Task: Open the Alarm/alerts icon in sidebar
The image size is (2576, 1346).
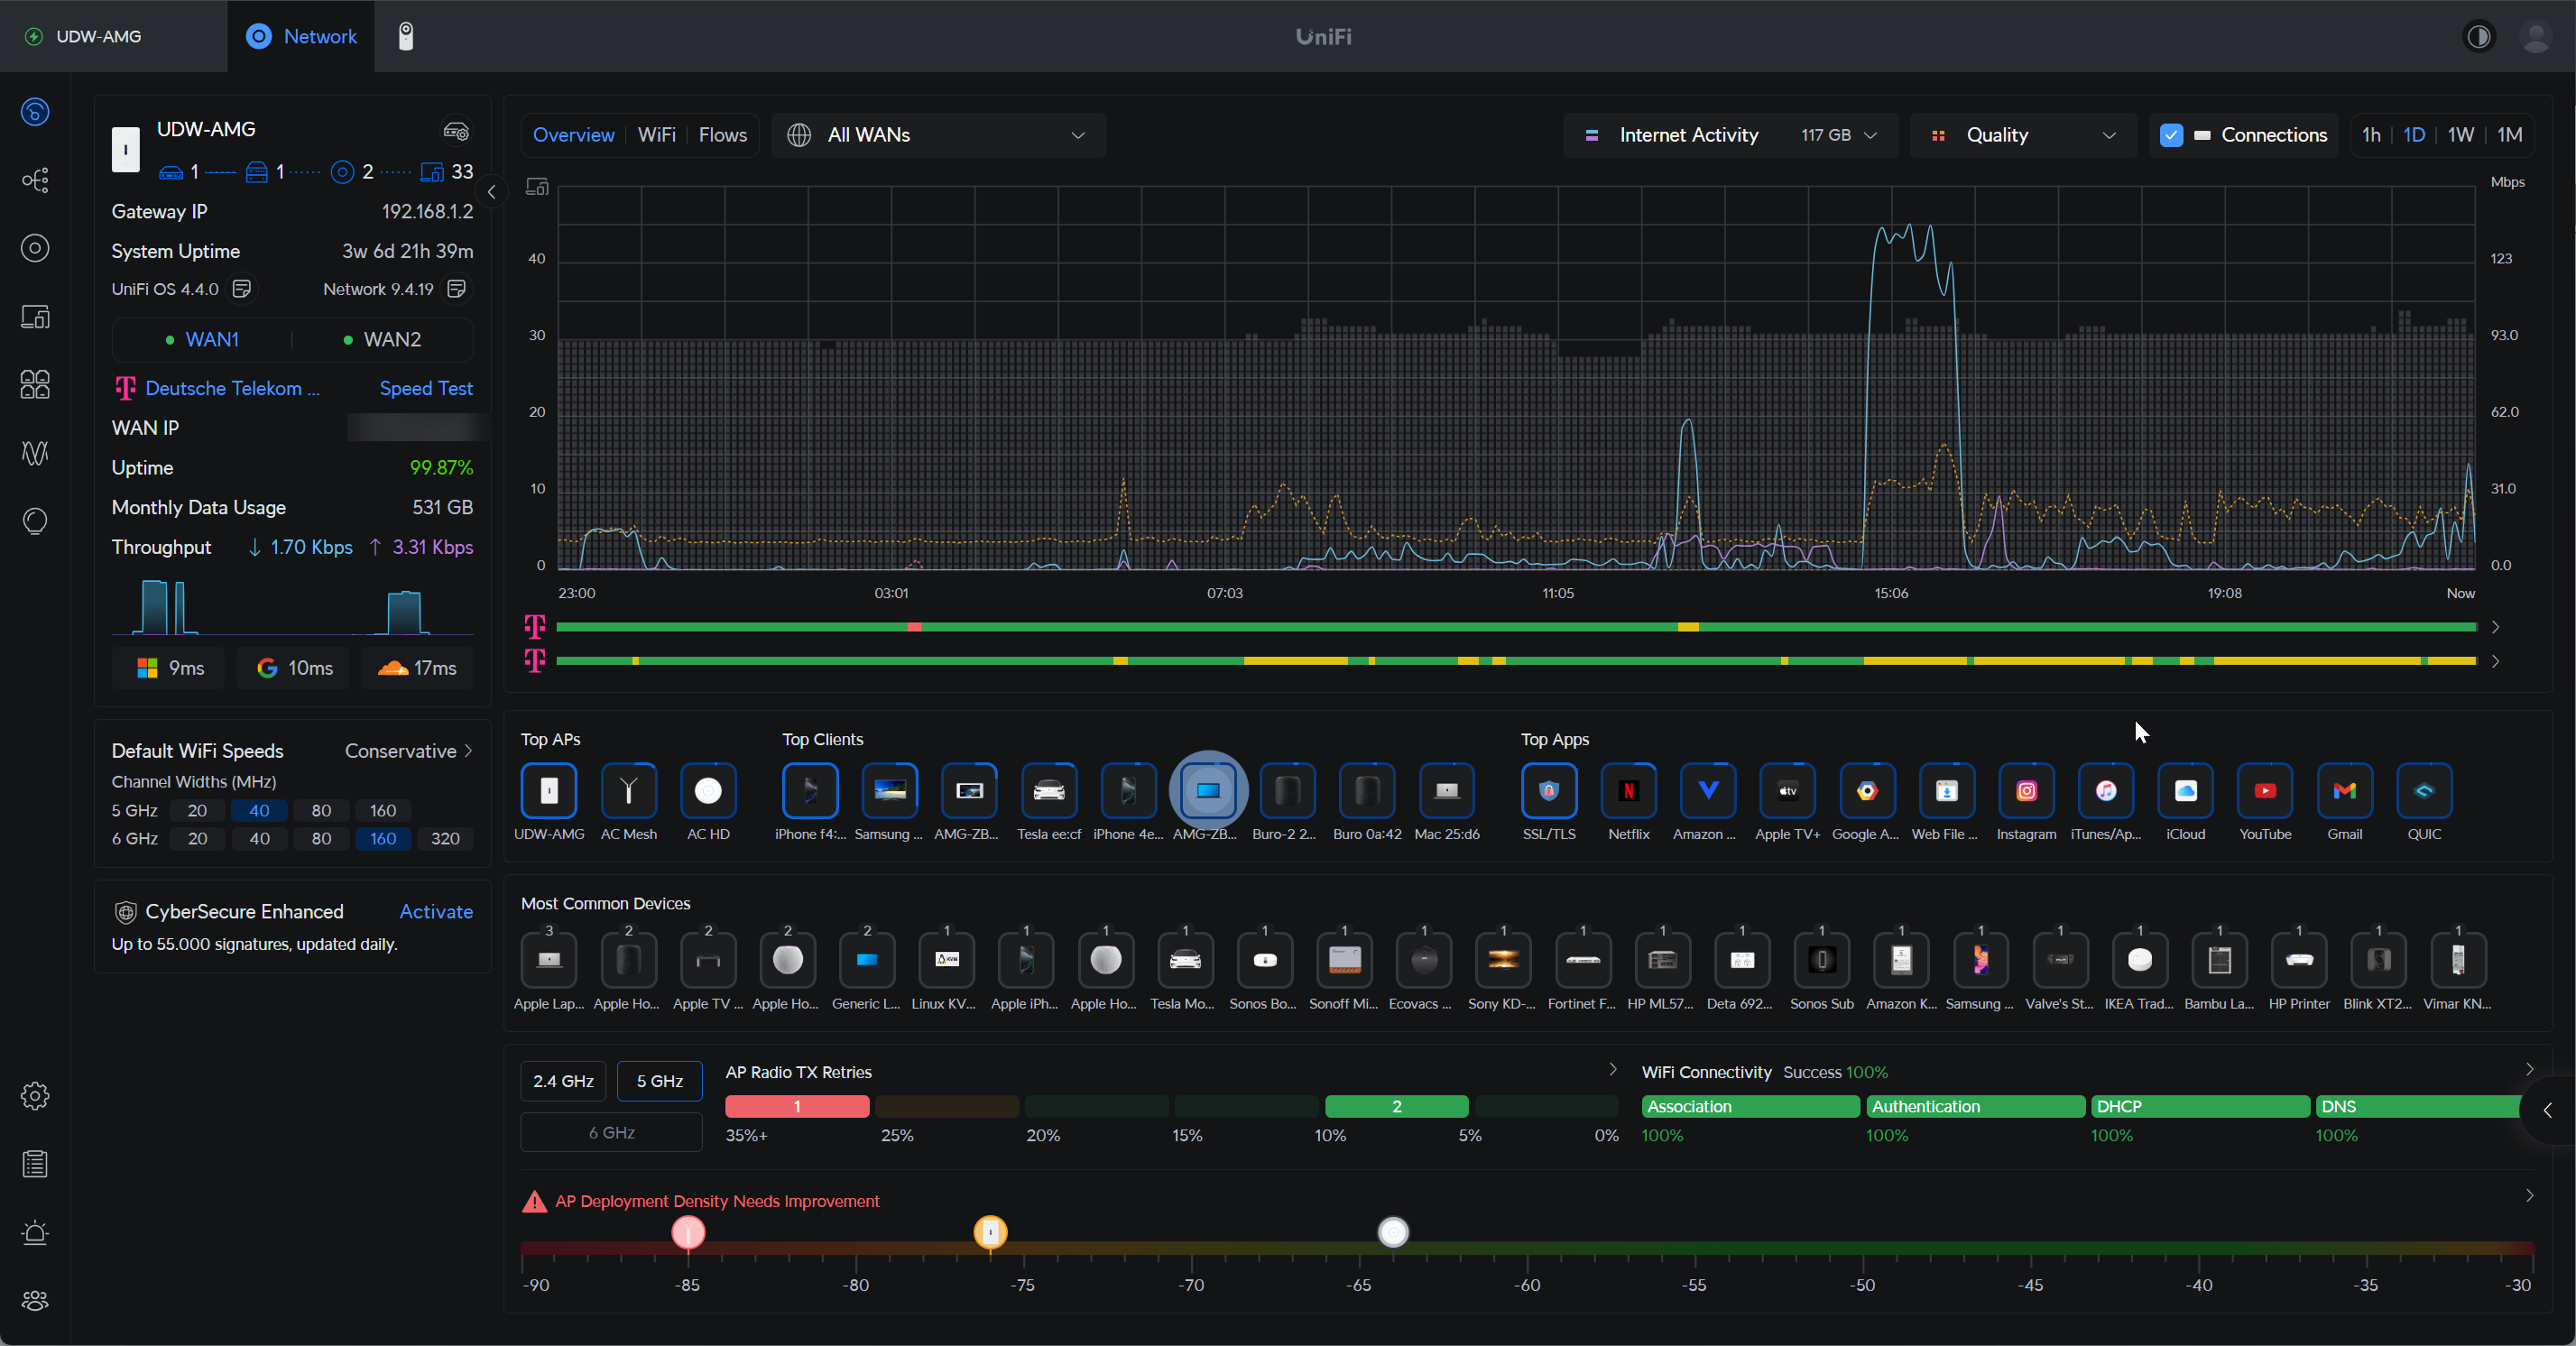Action: tap(35, 1232)
